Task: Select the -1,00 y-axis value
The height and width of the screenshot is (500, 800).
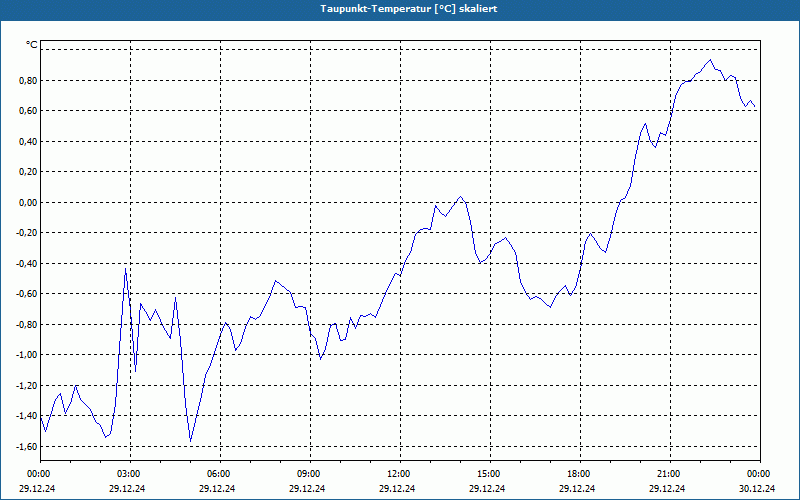Action: click(x=26, y=355)
